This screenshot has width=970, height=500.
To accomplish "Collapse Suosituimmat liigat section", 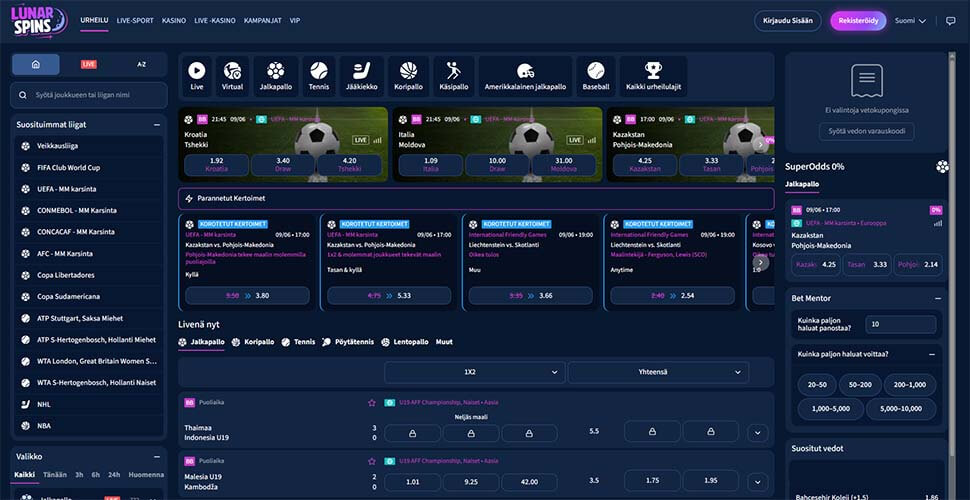I will 157,125.
